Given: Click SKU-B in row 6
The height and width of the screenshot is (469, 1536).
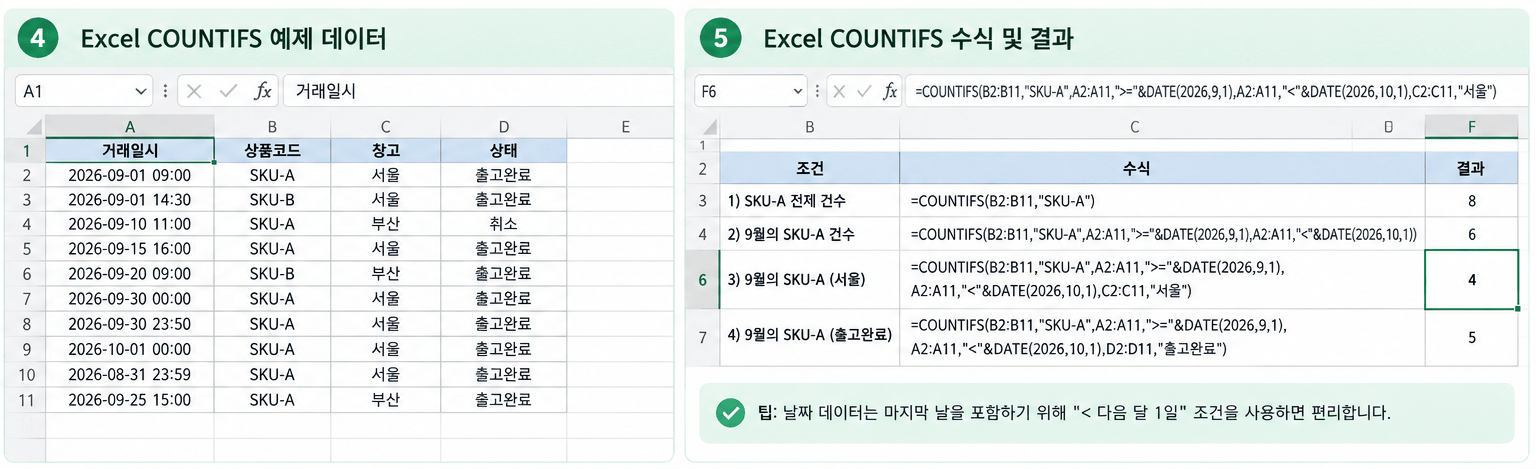Looking at the screenshot, I should coord(272,273).
